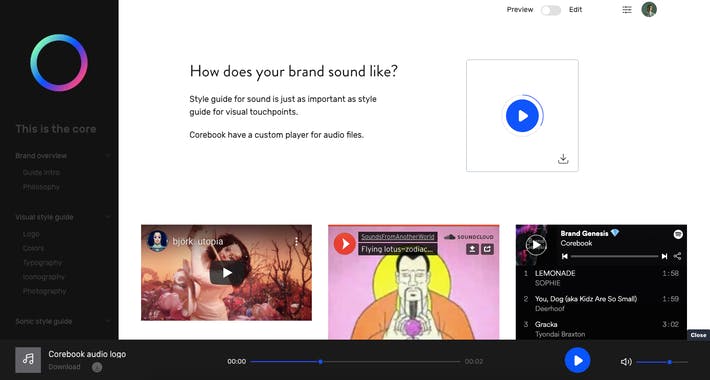The image size is (710, 380).
Task: Click the Corebook circular logo
Action: coord(59,63)
